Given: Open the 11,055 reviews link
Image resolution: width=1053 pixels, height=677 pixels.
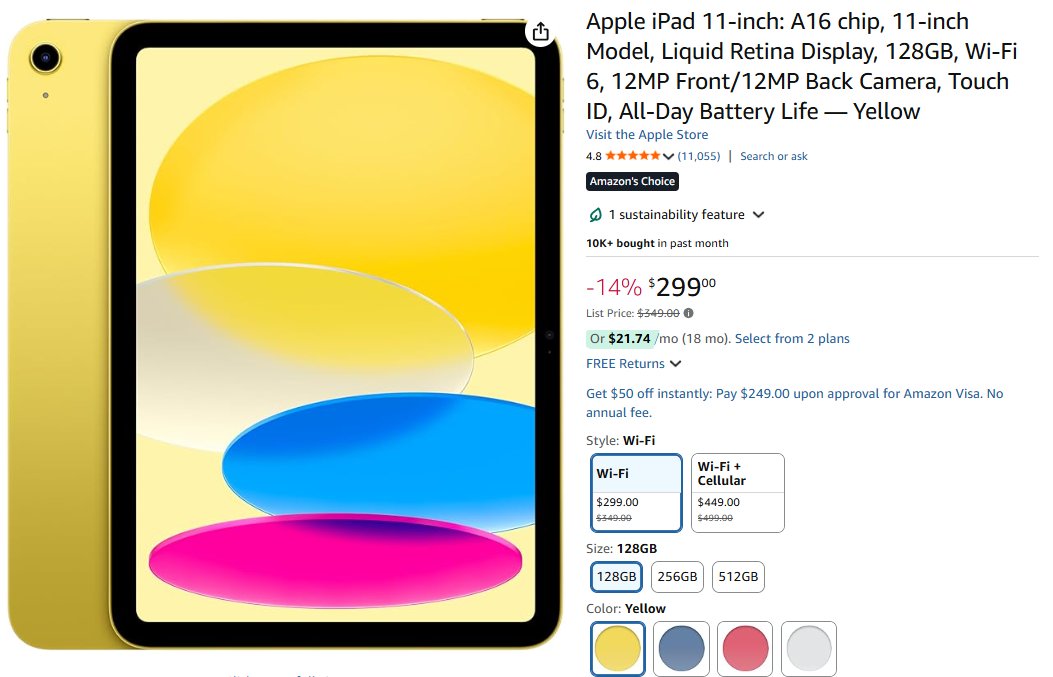Looking at the screenshot, I should [698, 156].
